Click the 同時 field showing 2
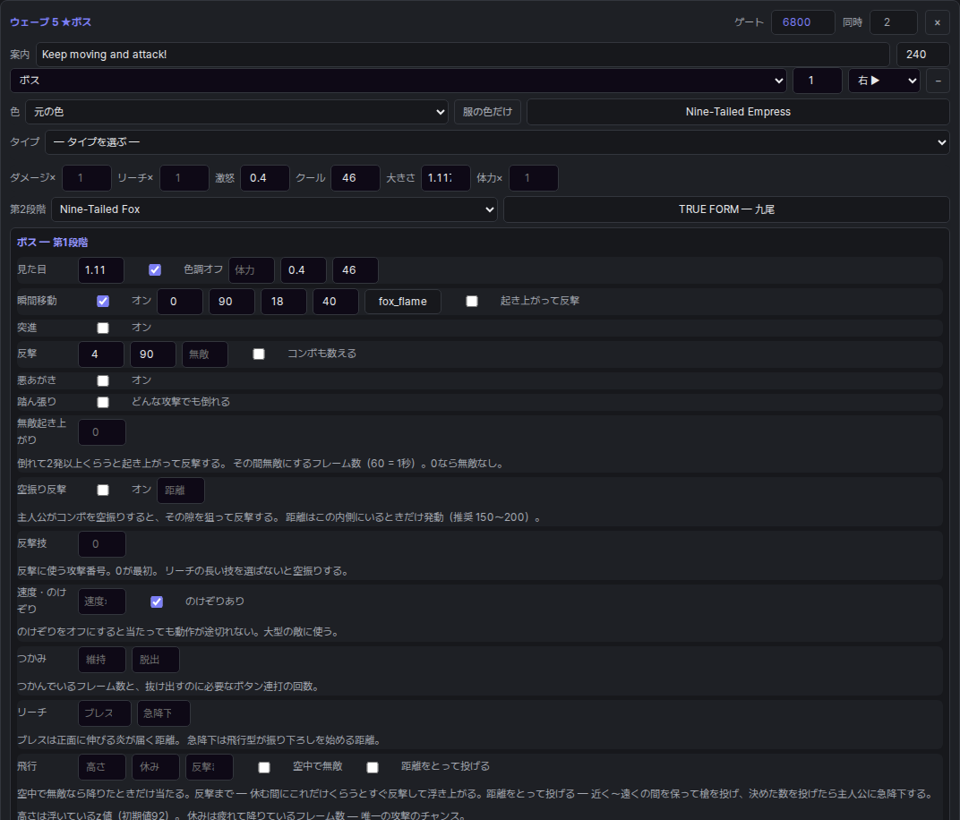Screen dimensions: 960x820 [893, 23]
